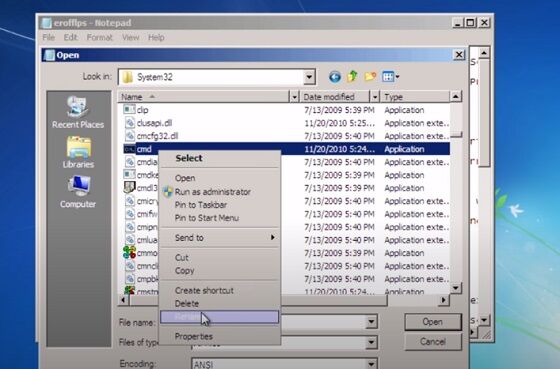Click the cmd file icon
The image size is (560, 369).
coord(129,149)
